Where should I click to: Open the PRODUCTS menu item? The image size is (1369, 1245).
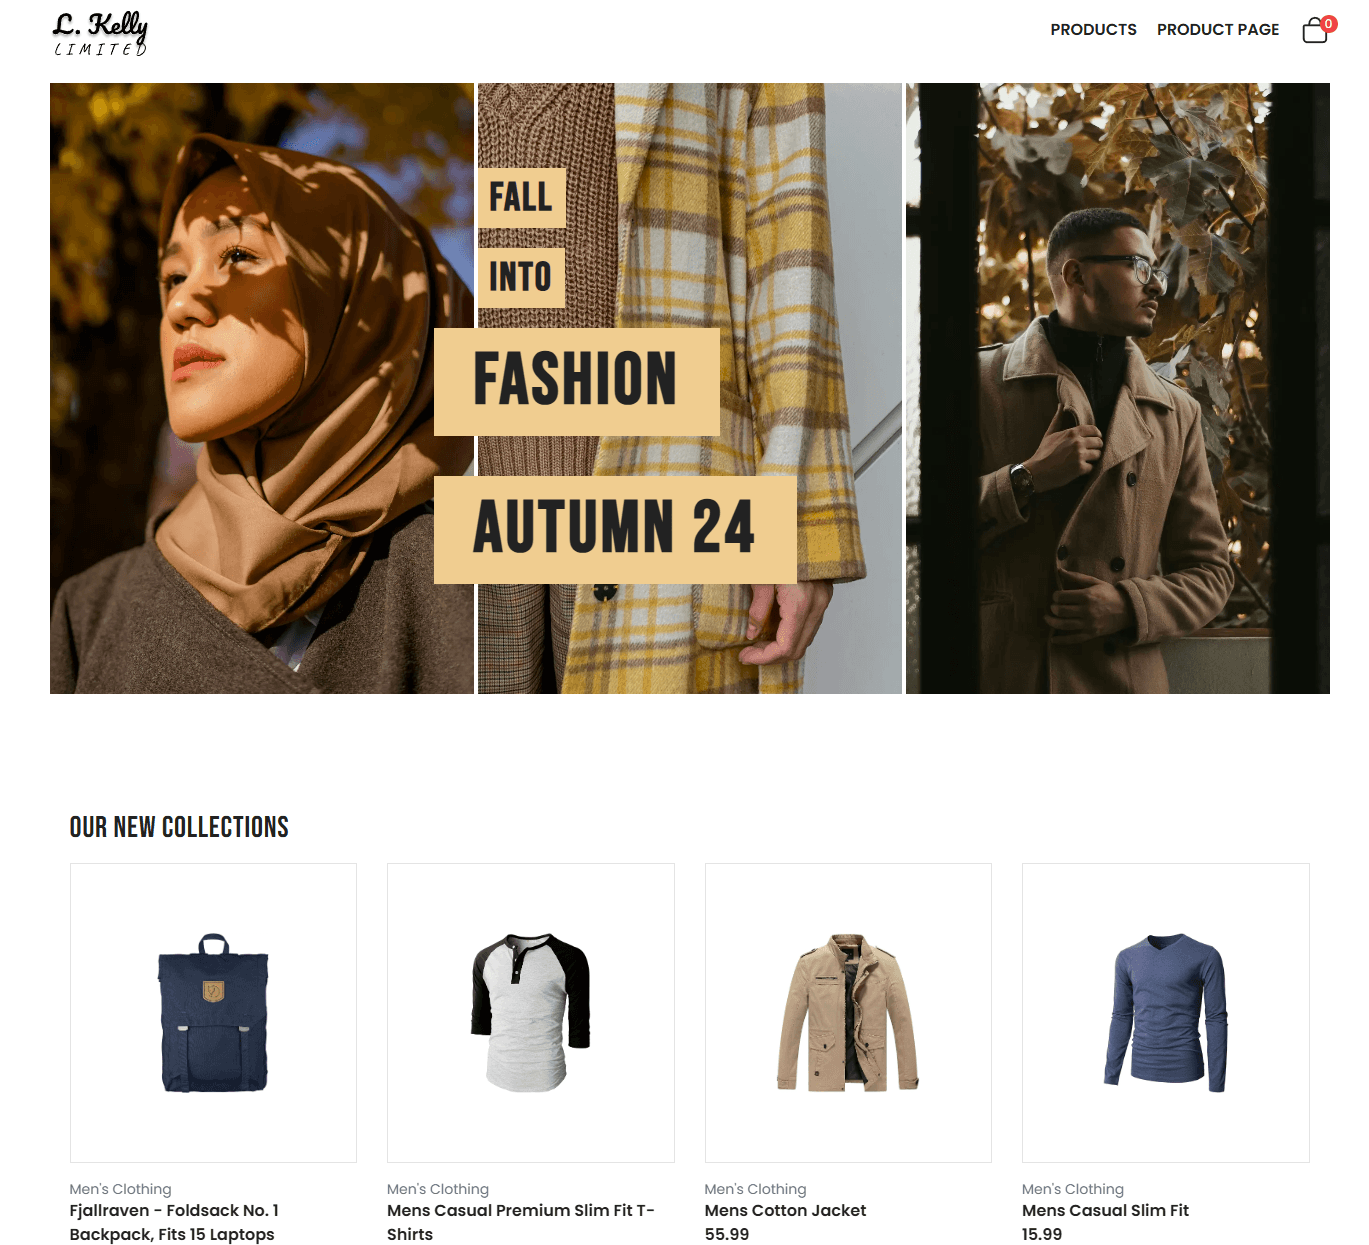click(1093, 29)
